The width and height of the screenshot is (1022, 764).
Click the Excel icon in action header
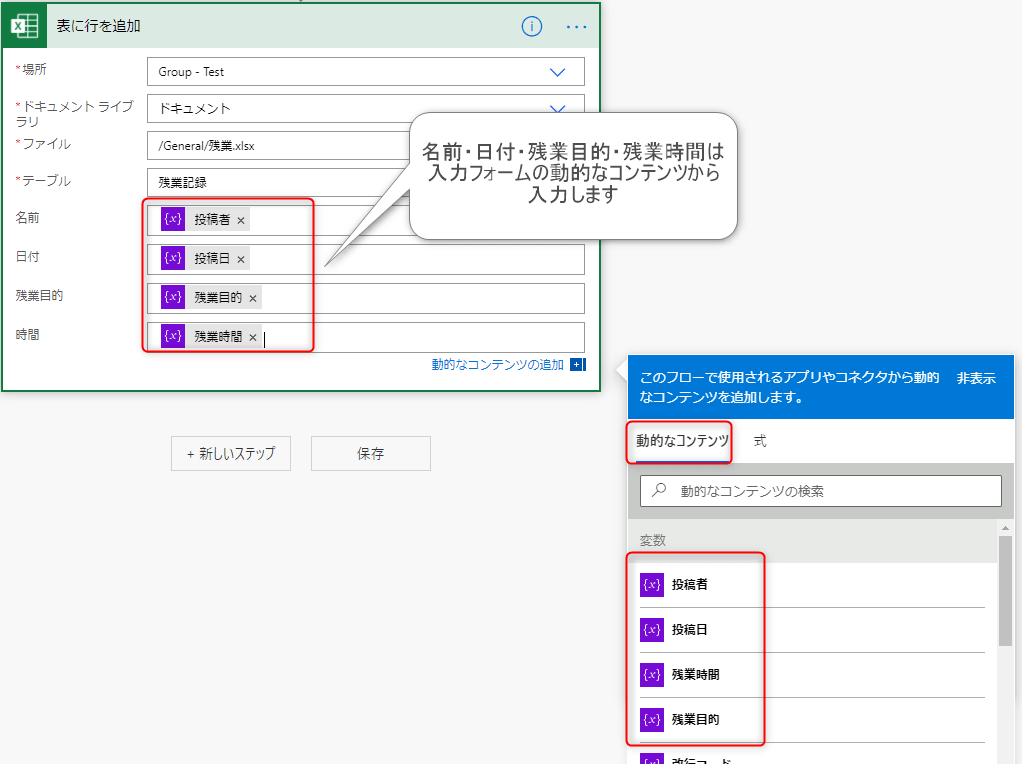click(x=25, y=26)
